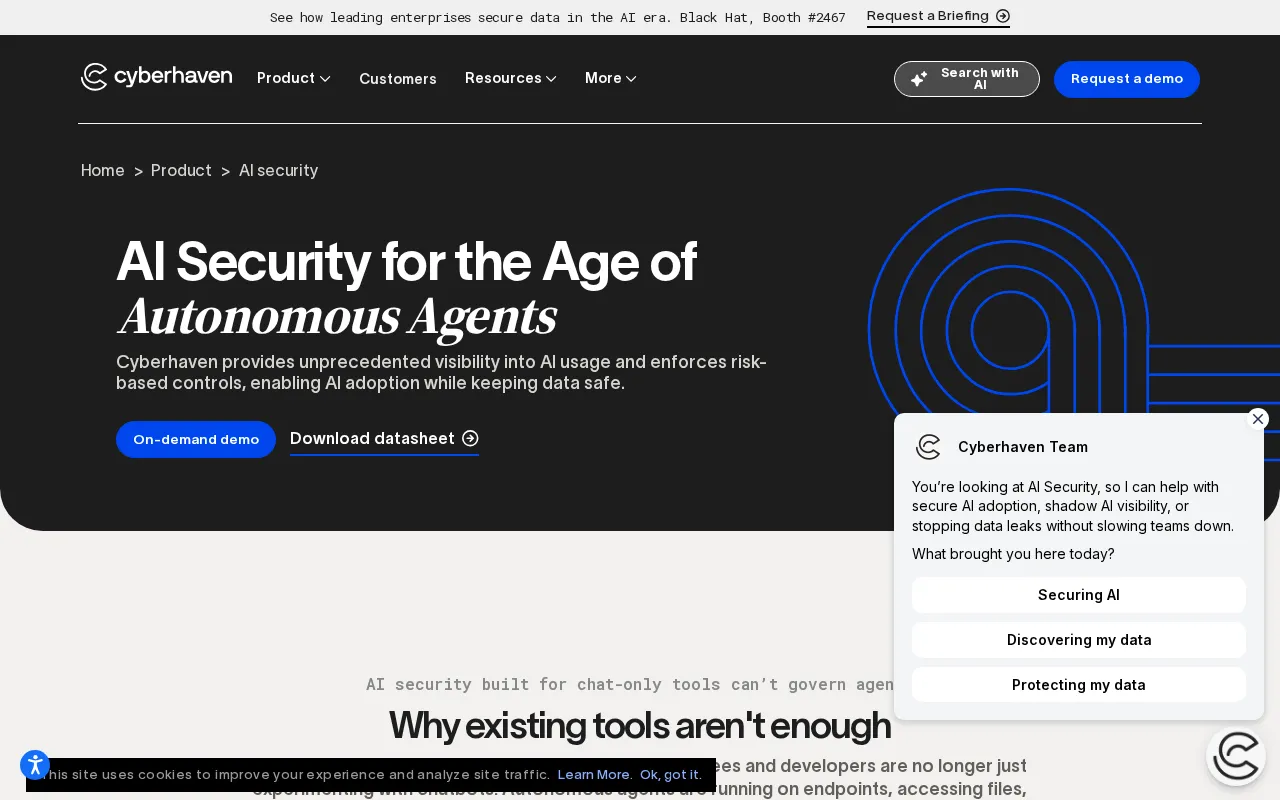Click the sparkle icon in Search with AI
The image size is (1280, 800).
tap(919, 79)
